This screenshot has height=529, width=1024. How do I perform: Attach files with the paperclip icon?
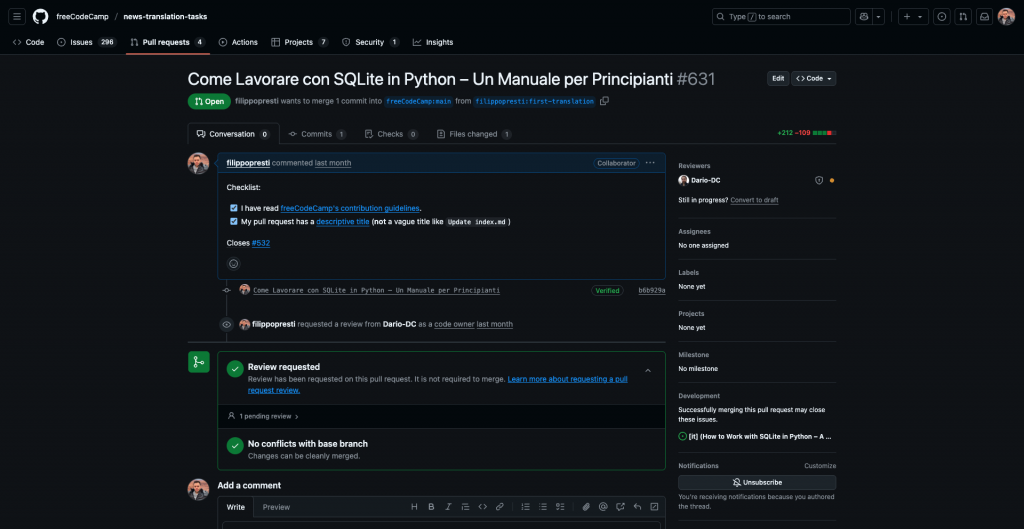coord(586,507)
